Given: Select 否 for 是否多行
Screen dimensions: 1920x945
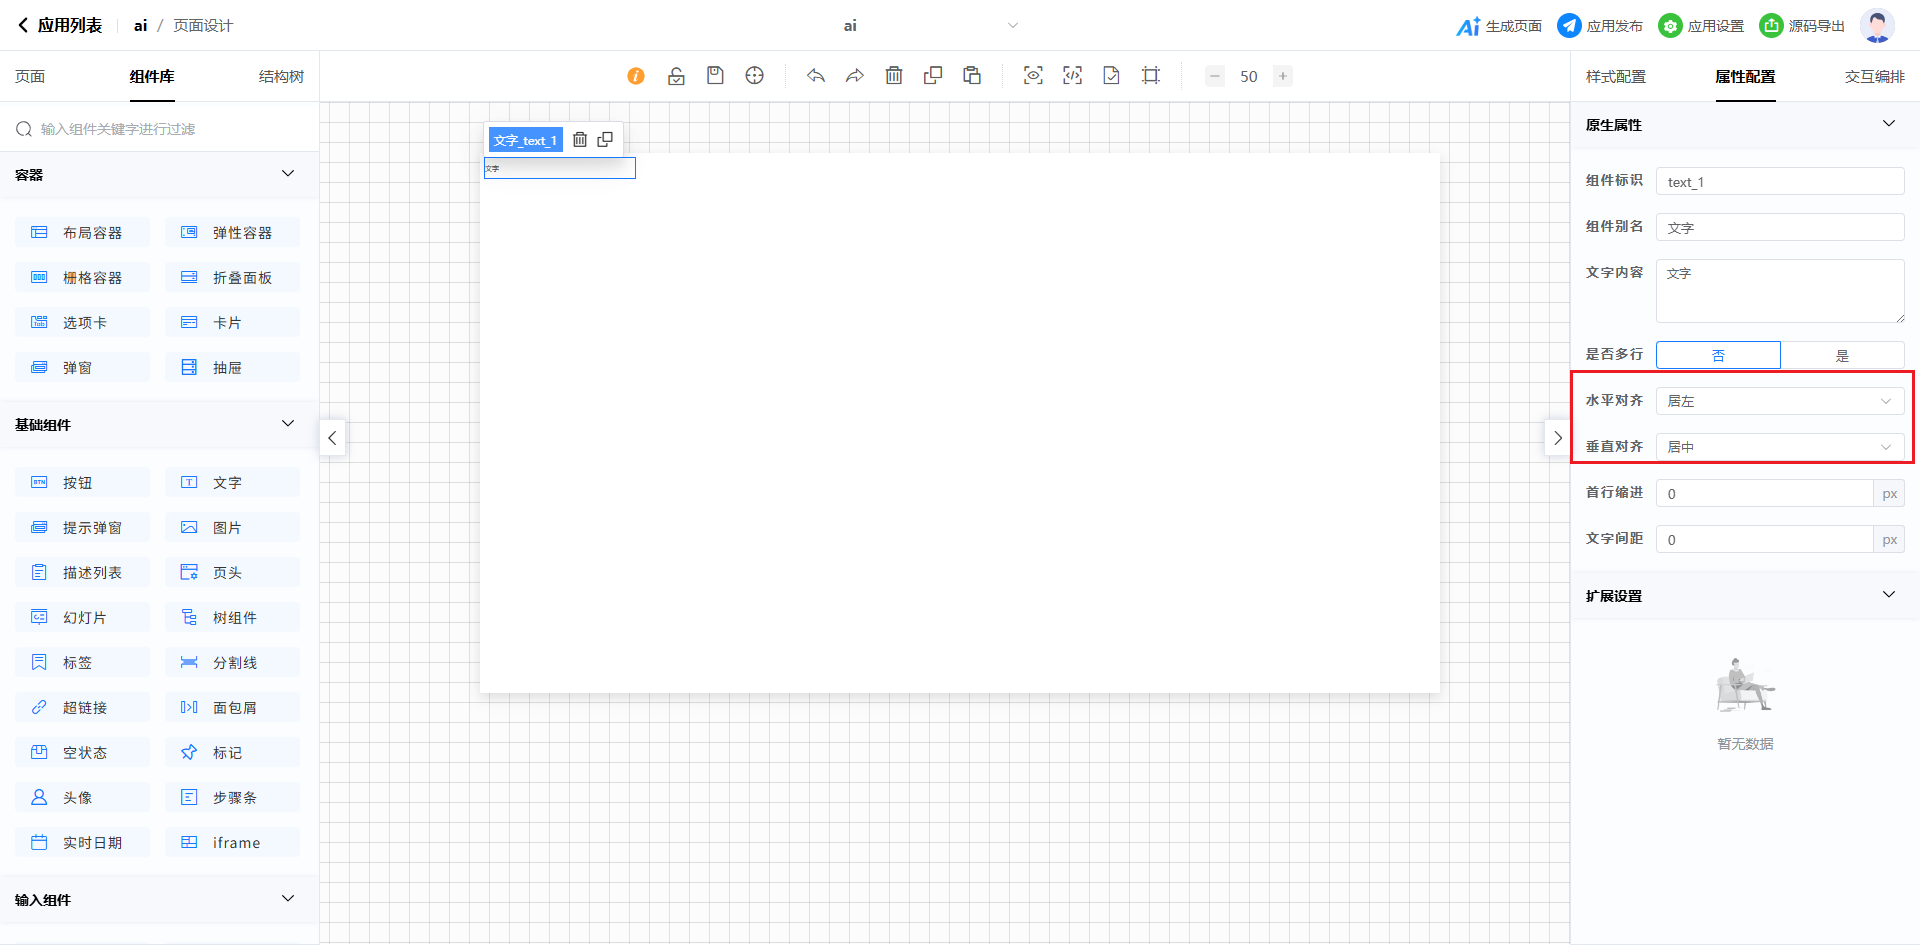Looking at the screenshot, I should (x=1718, y=355).
